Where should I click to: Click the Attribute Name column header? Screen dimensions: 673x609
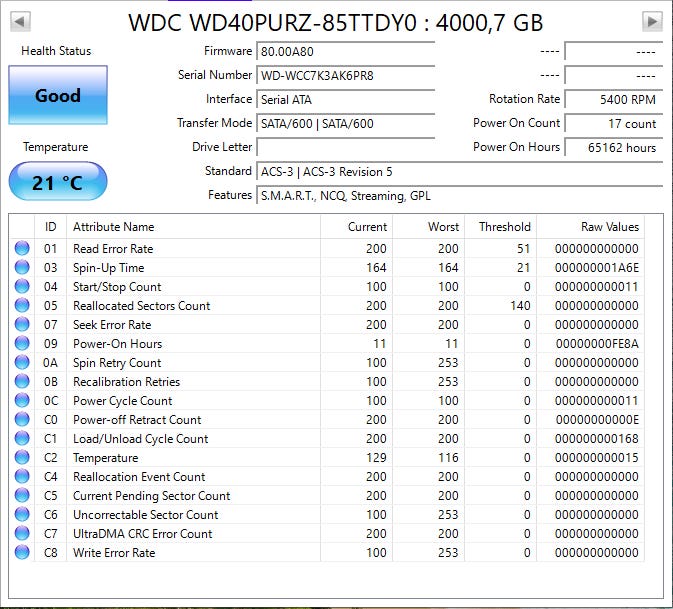coord(194,227)
